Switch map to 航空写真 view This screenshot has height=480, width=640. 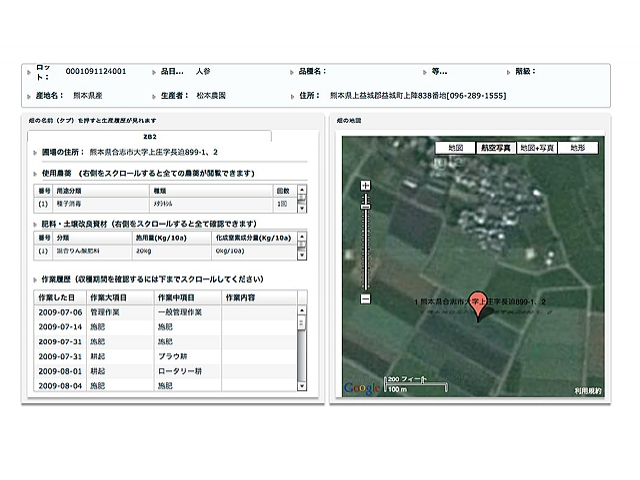coord(496,148)
